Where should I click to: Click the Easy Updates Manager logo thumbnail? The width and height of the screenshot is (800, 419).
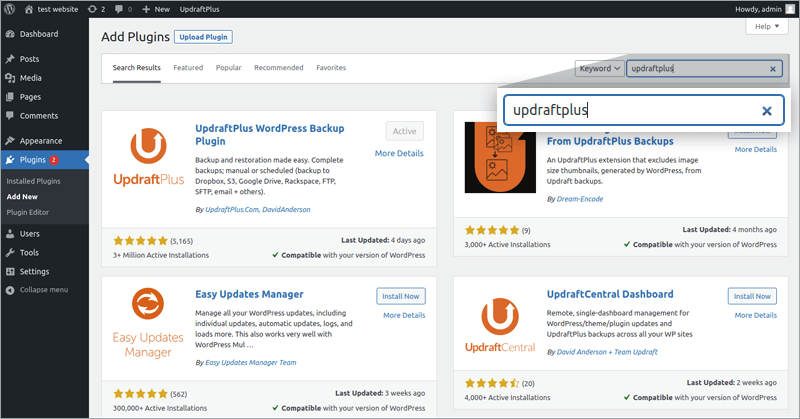click(148, 323)
